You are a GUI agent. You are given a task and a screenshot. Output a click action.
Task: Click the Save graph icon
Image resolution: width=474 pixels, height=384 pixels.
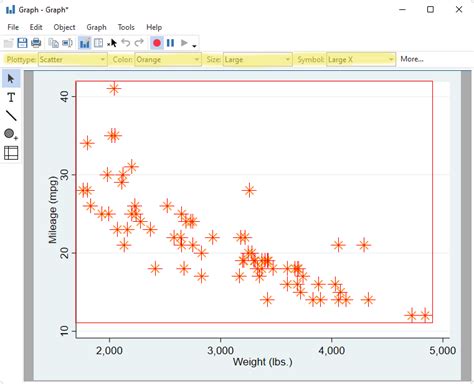coord(22,43)
